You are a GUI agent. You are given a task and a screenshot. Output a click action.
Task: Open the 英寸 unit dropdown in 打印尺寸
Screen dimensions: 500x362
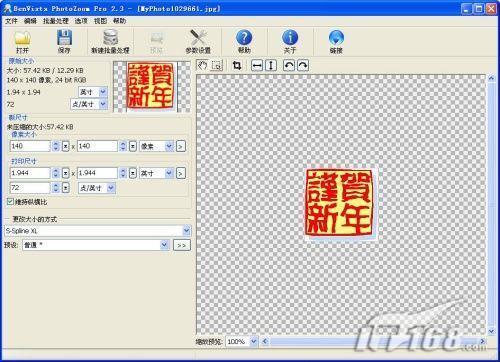click(x=169, y=173)
